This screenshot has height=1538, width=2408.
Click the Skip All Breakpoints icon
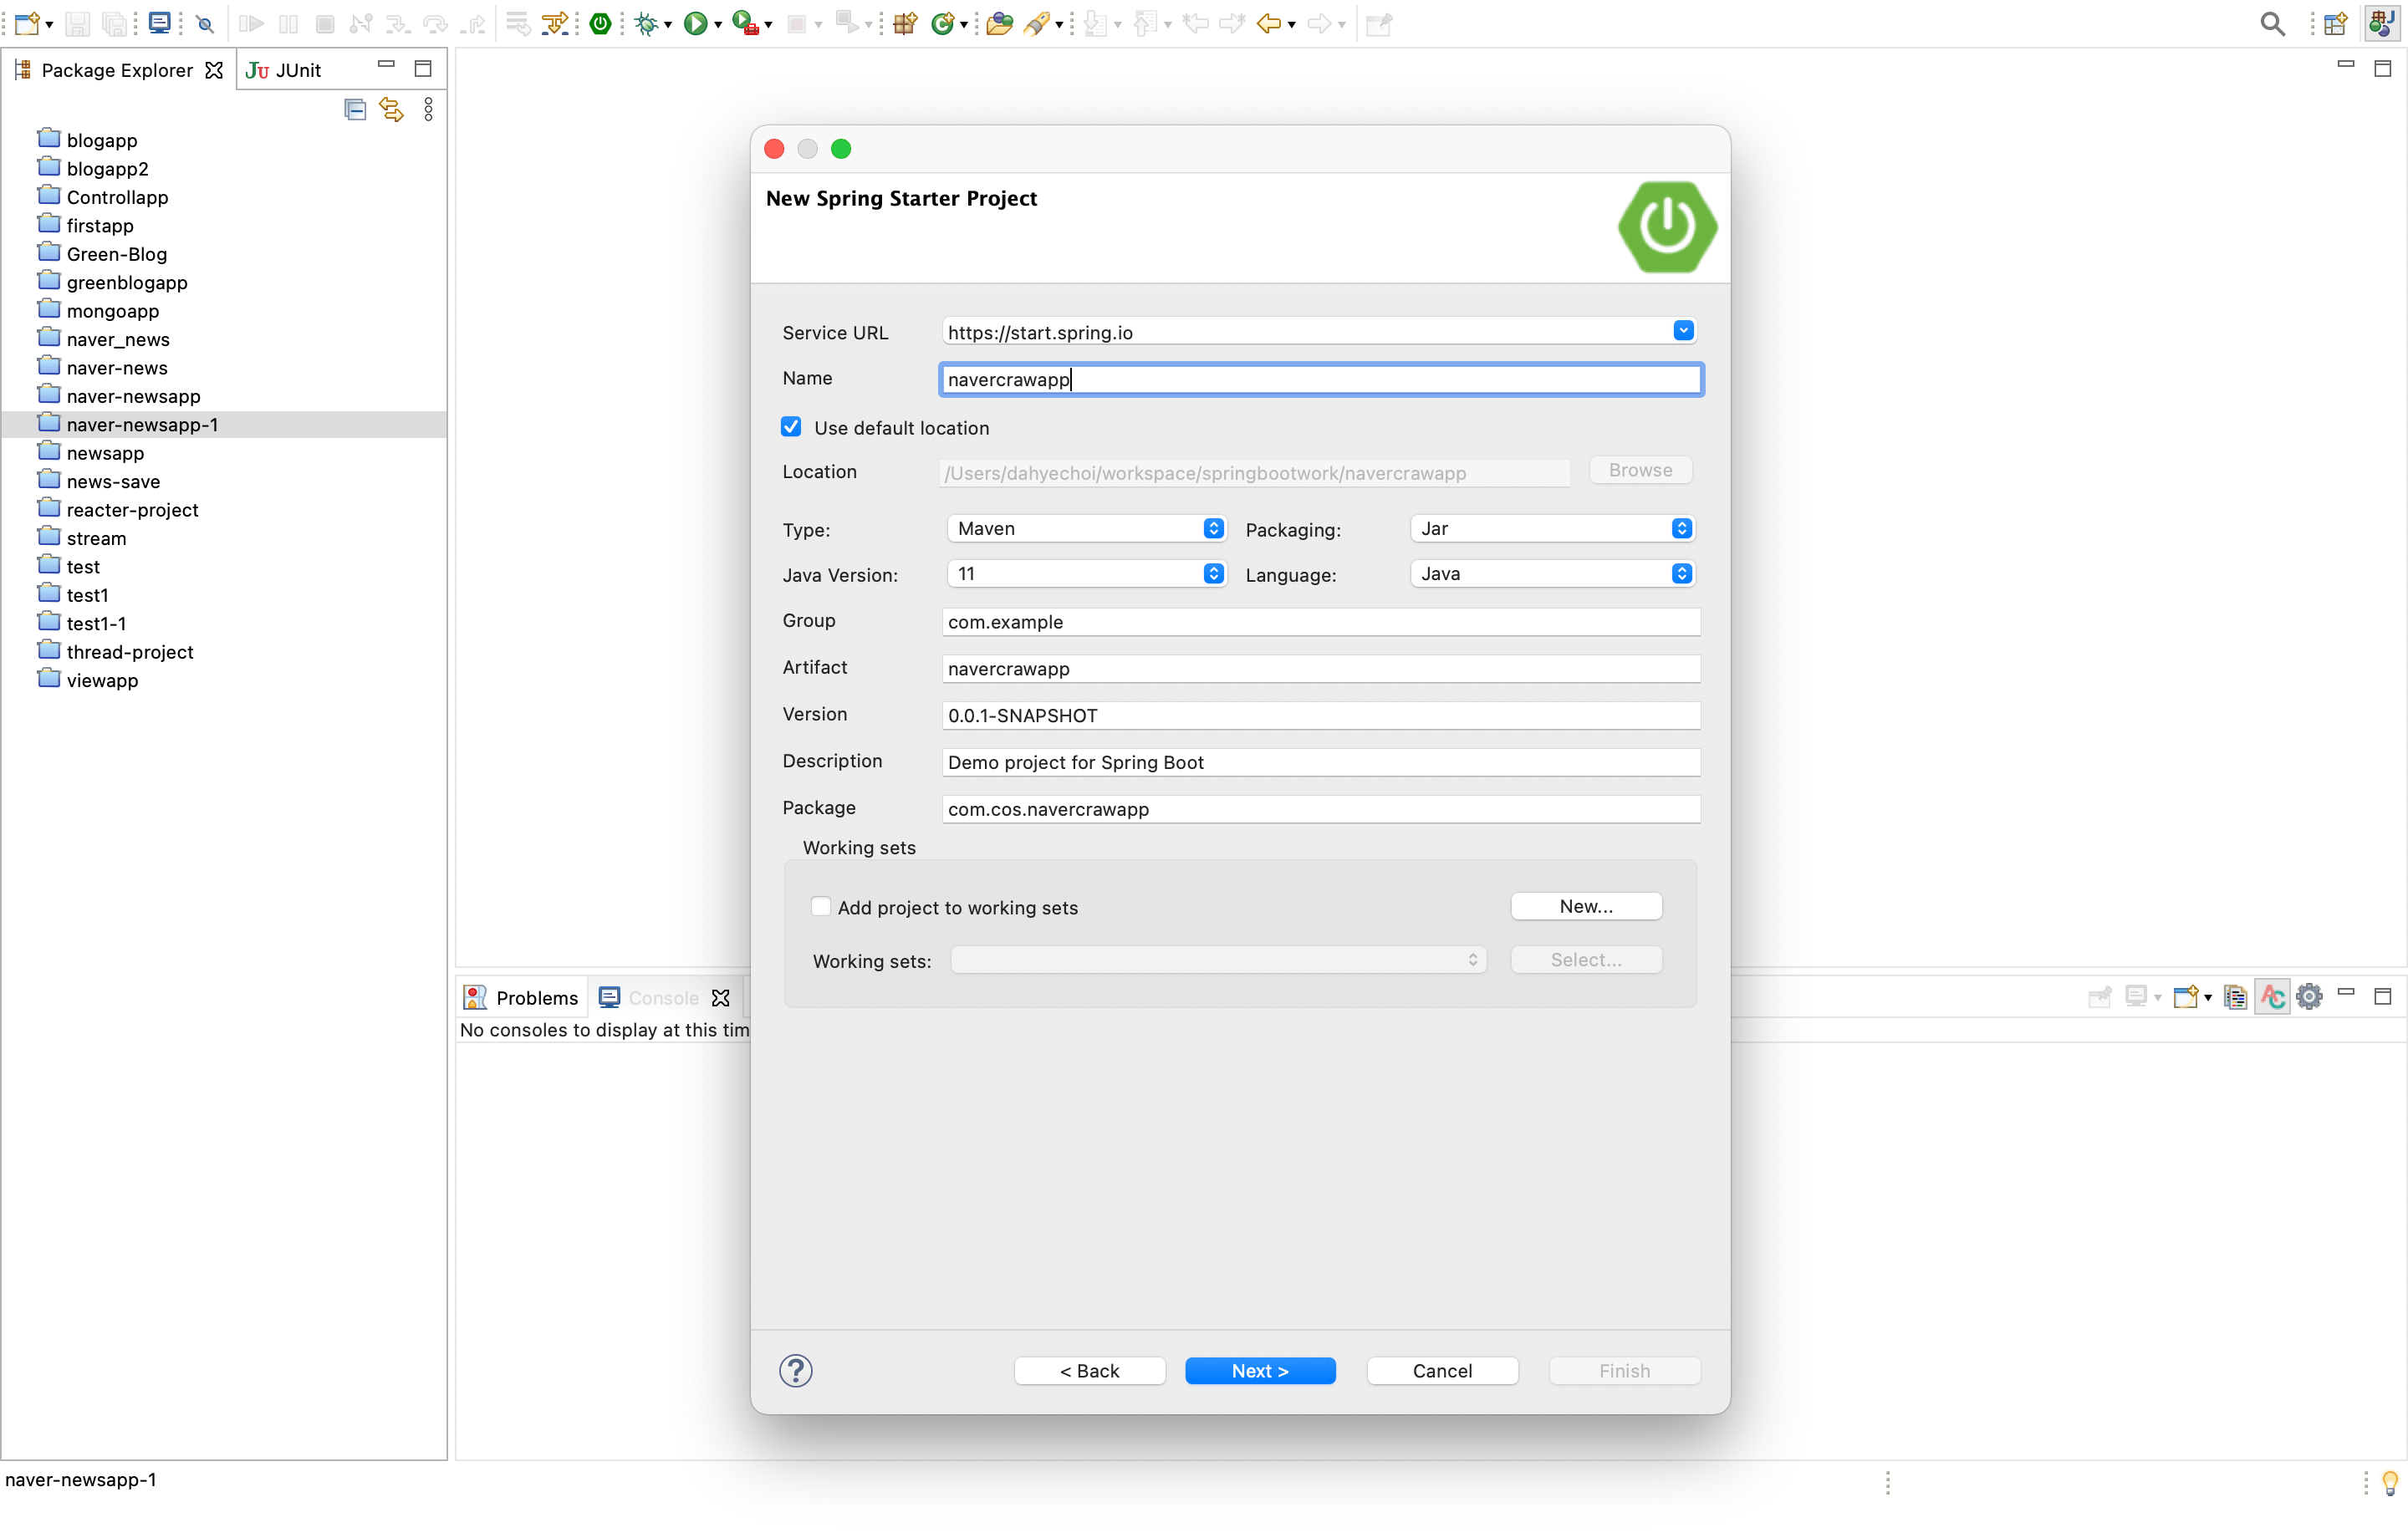206,24
